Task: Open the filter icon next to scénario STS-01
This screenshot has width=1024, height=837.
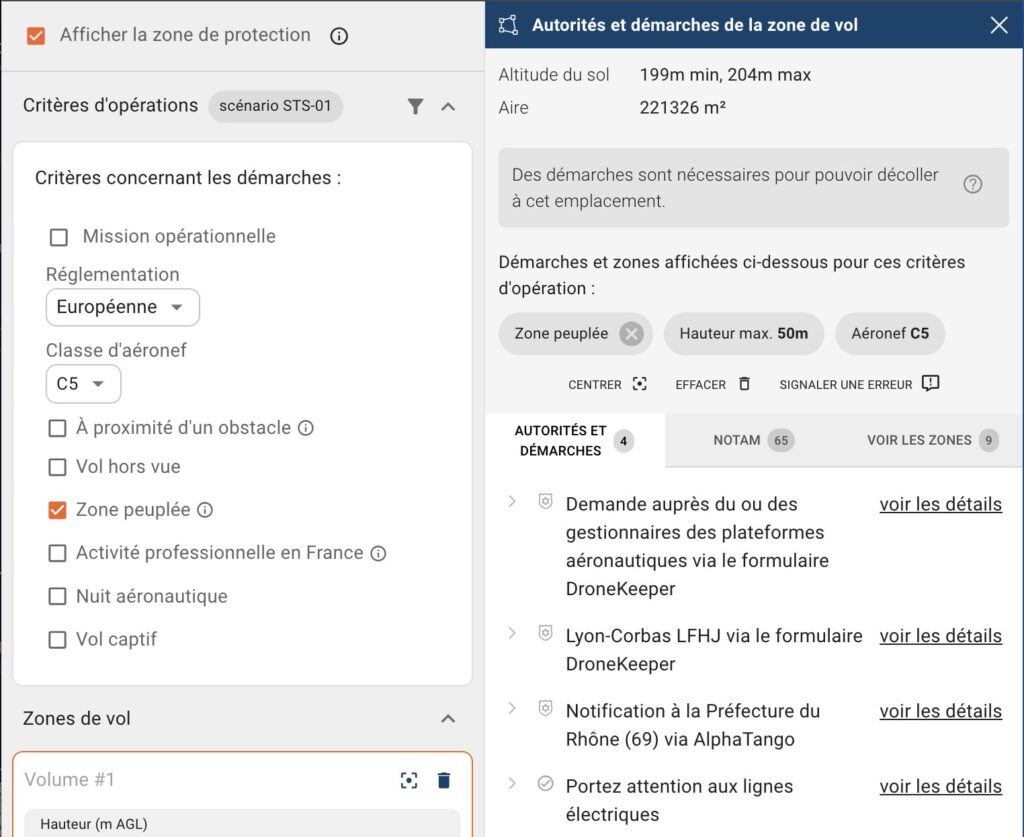Action: point(416,107)
